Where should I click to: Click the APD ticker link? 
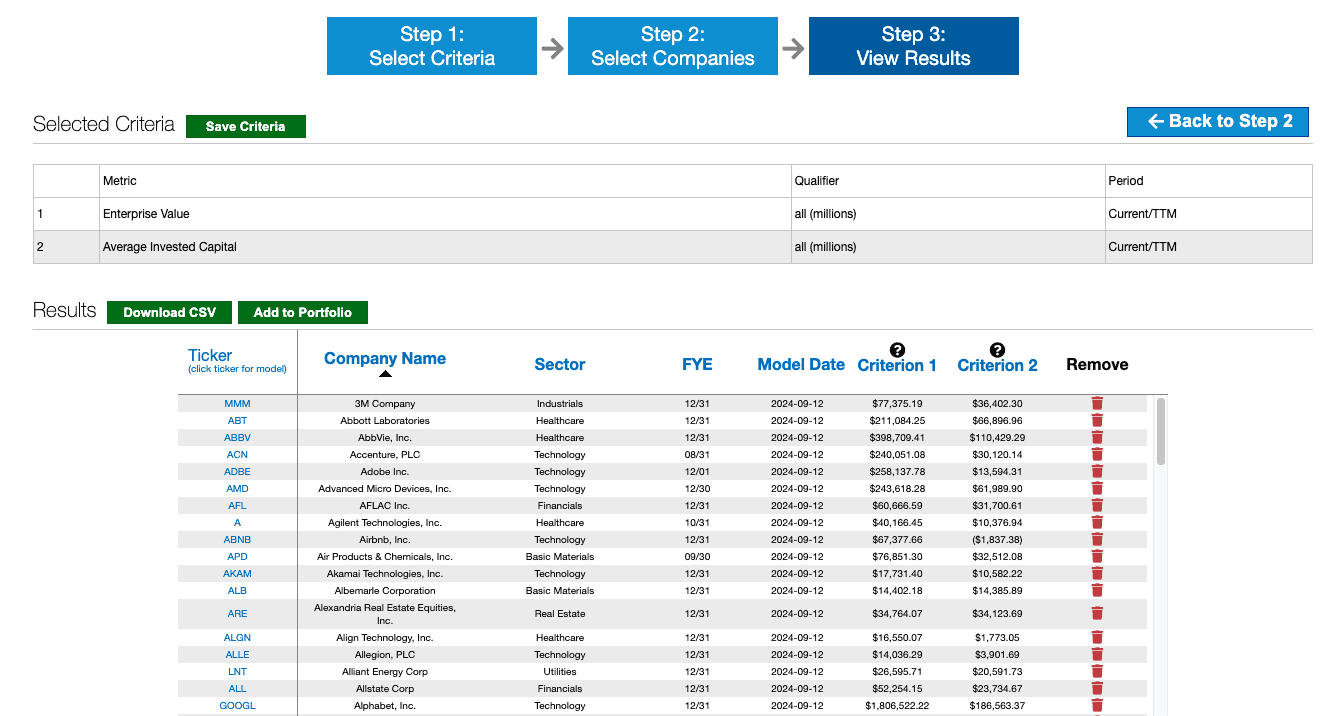click(237, 557)
